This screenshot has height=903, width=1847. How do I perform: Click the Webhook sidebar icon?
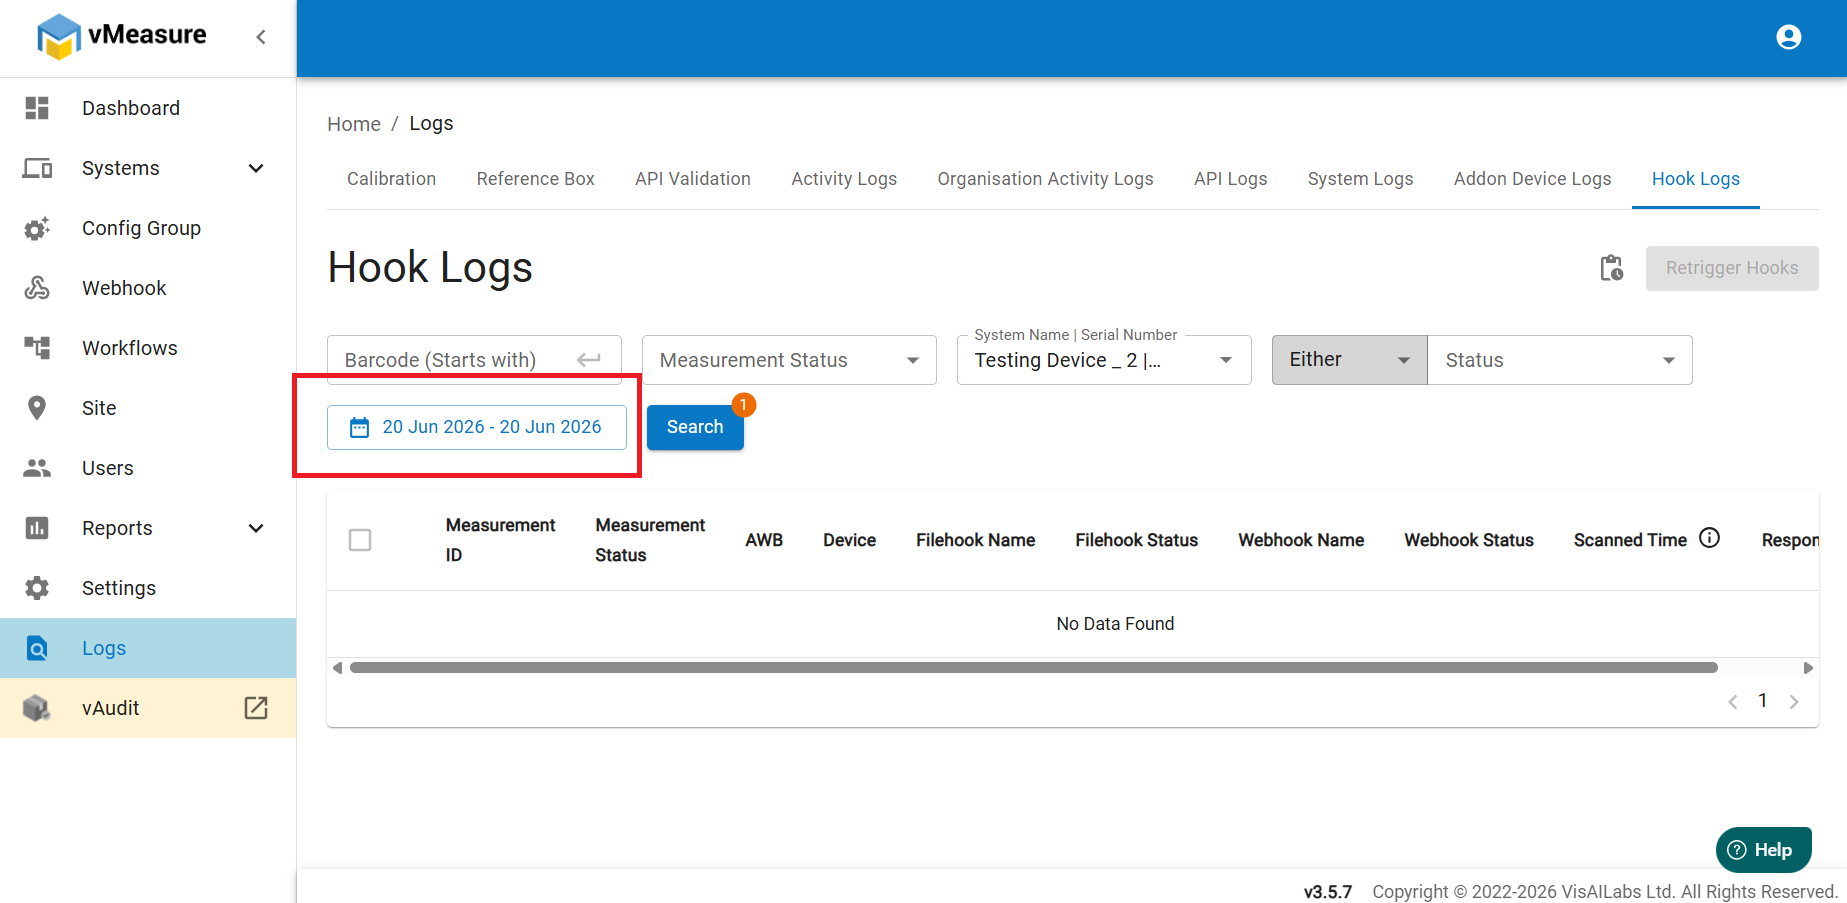(37, 288)
